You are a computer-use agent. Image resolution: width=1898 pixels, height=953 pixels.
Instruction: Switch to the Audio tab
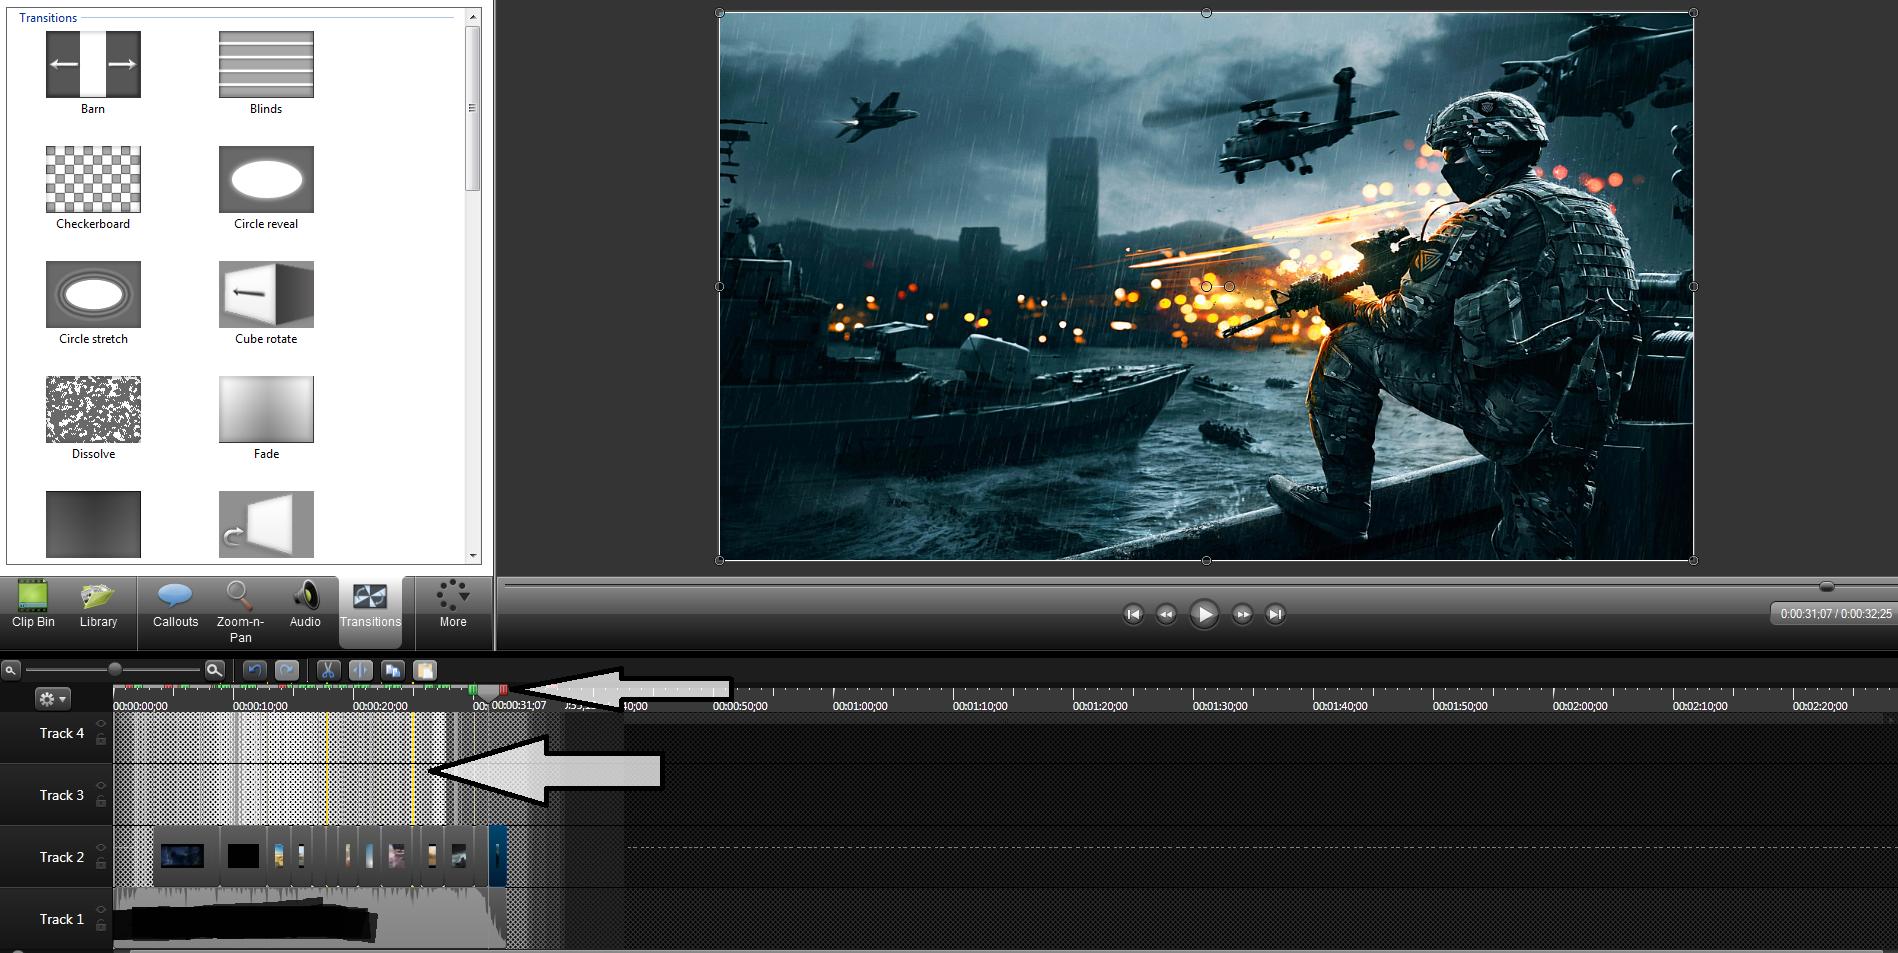[305, 604]
